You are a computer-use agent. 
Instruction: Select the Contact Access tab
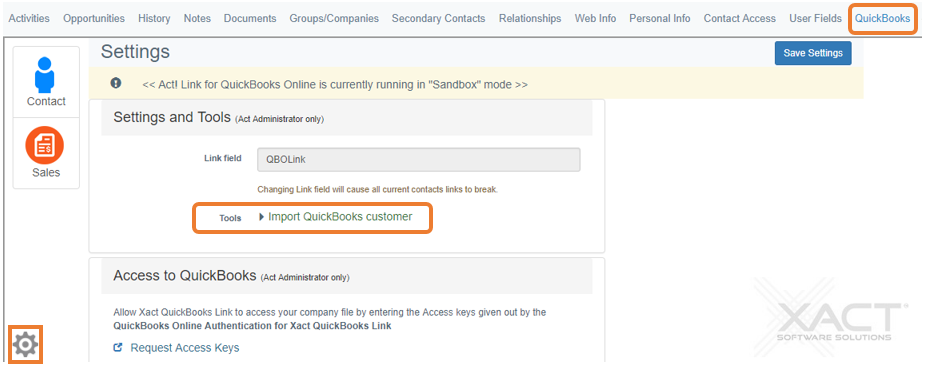(x=740, y=18)
